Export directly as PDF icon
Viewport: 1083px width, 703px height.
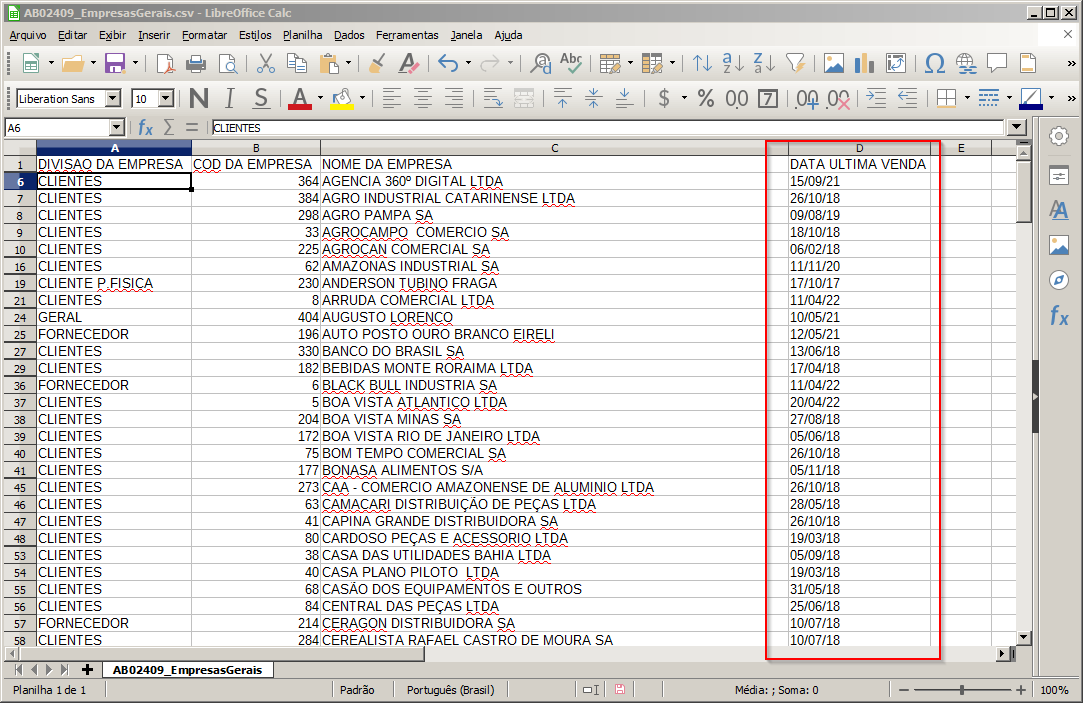165,64
